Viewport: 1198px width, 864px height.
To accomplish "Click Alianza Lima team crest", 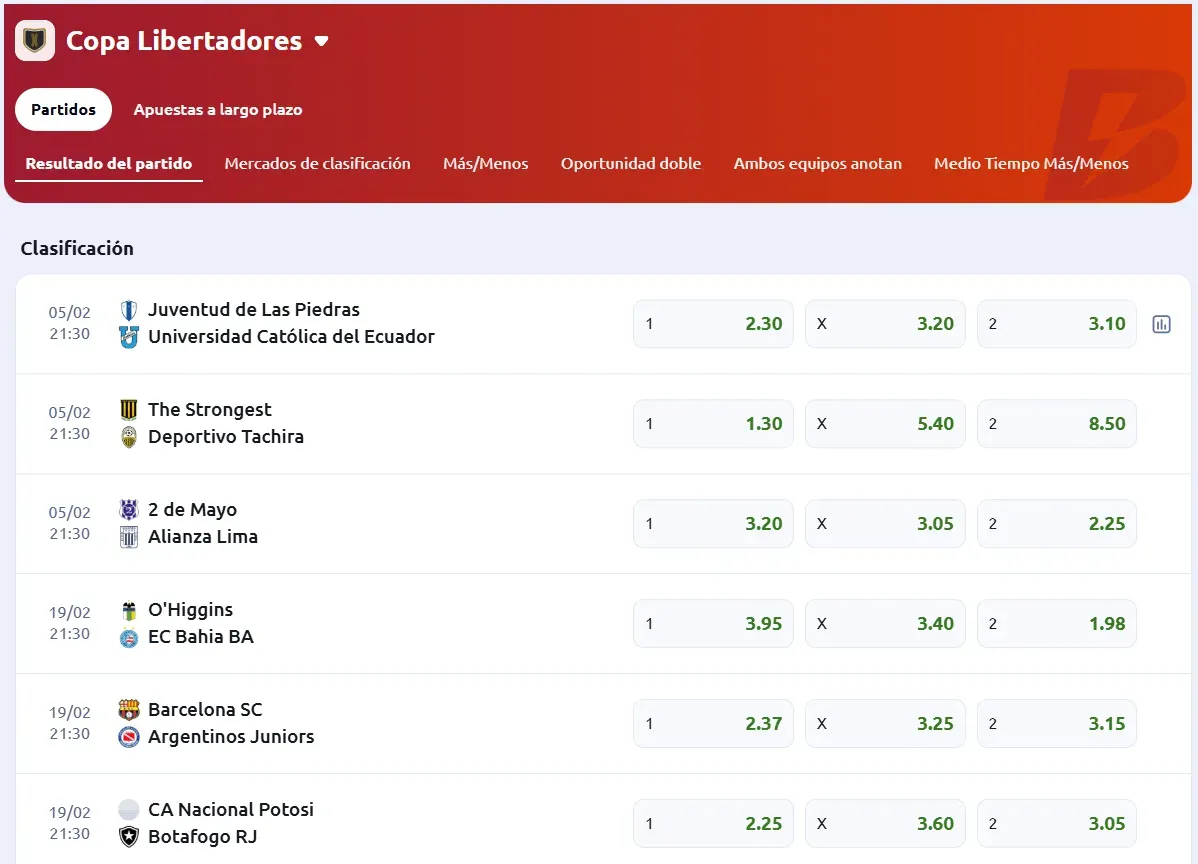I will (x=129, y=537).
